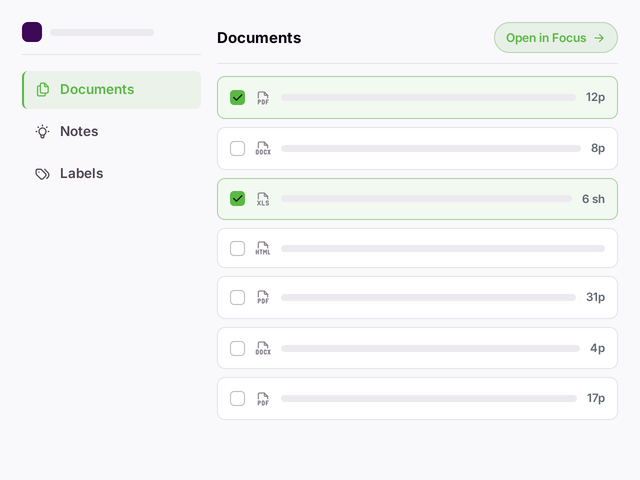Click the PDF file icon in 31p row
Viewport: 640px width, 480px height.
tap(263, 297)
